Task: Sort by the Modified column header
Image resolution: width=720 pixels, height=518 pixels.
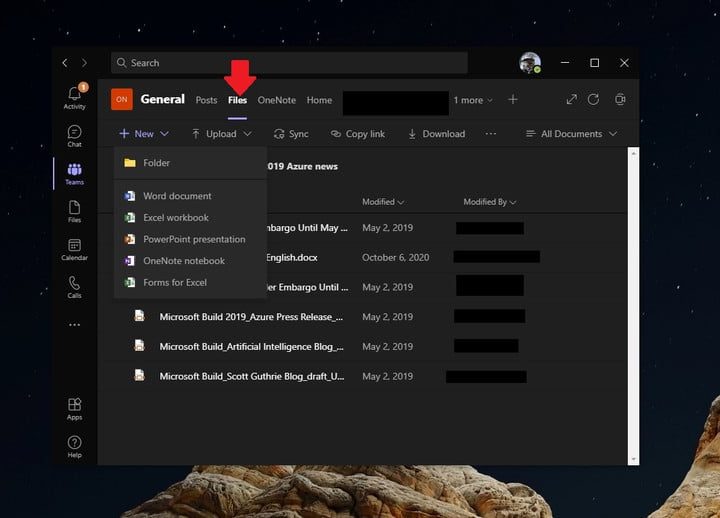Action: pyautogui.click(x=383, y=202)
